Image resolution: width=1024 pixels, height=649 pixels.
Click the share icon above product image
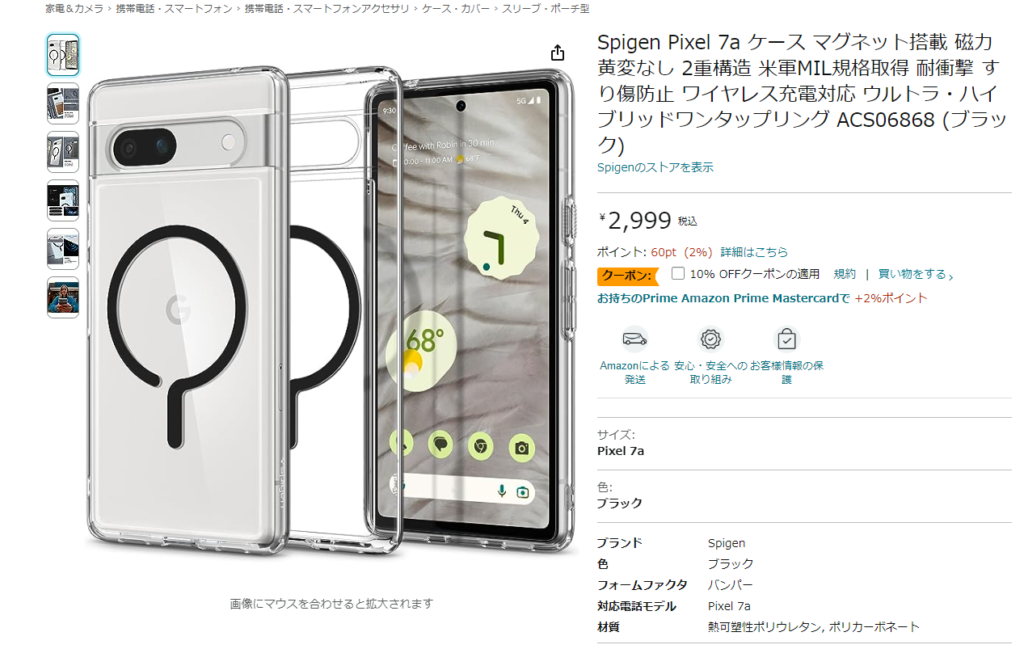coord(557,53)
